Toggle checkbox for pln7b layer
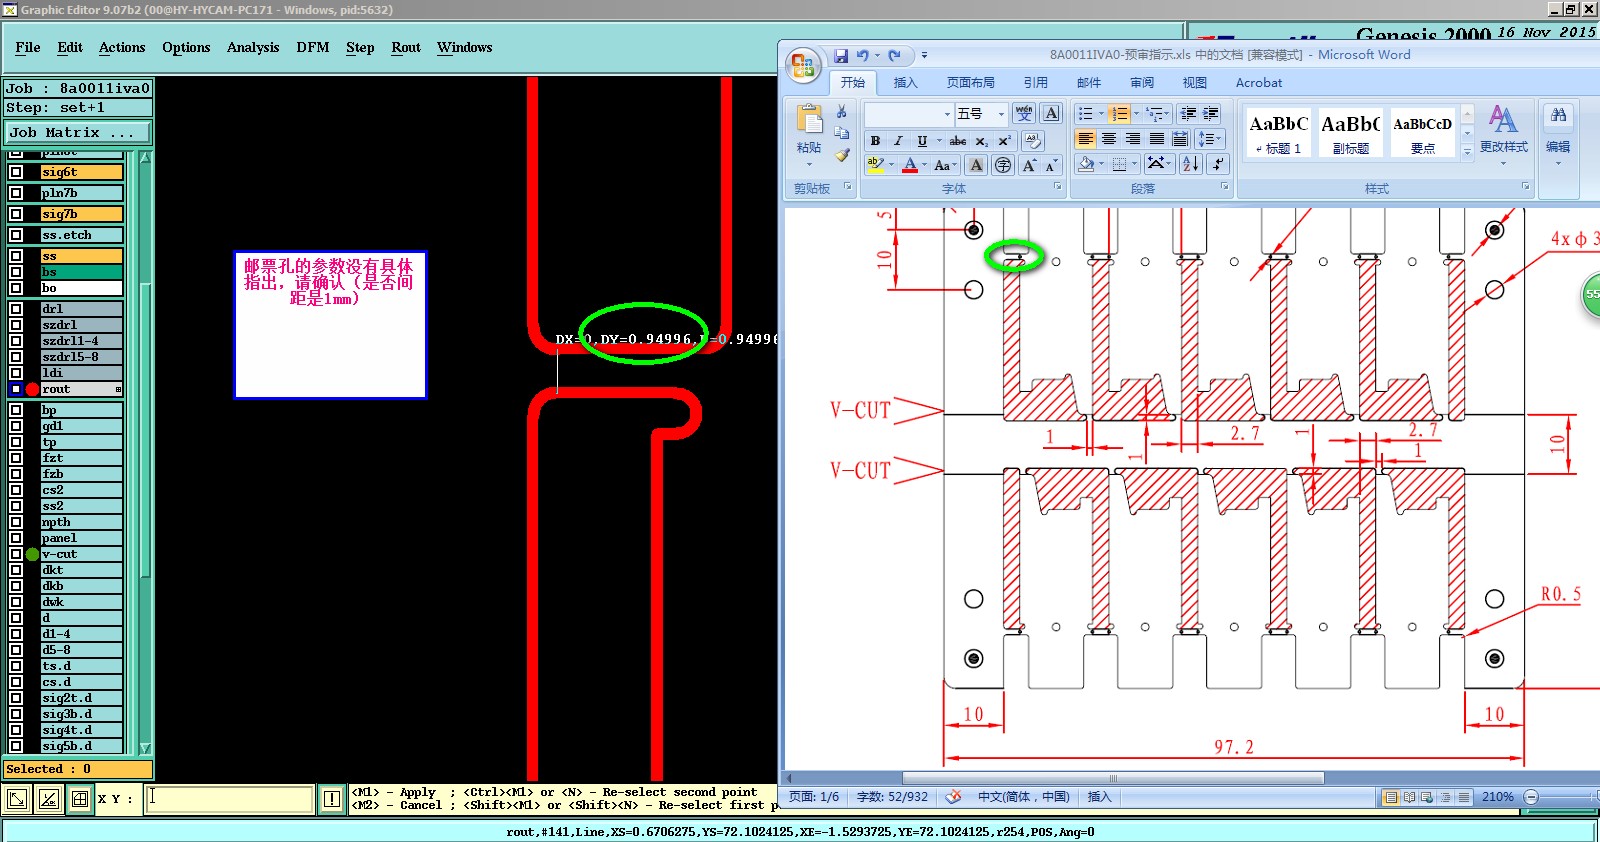1600x842 pixels. pos(16,193)
